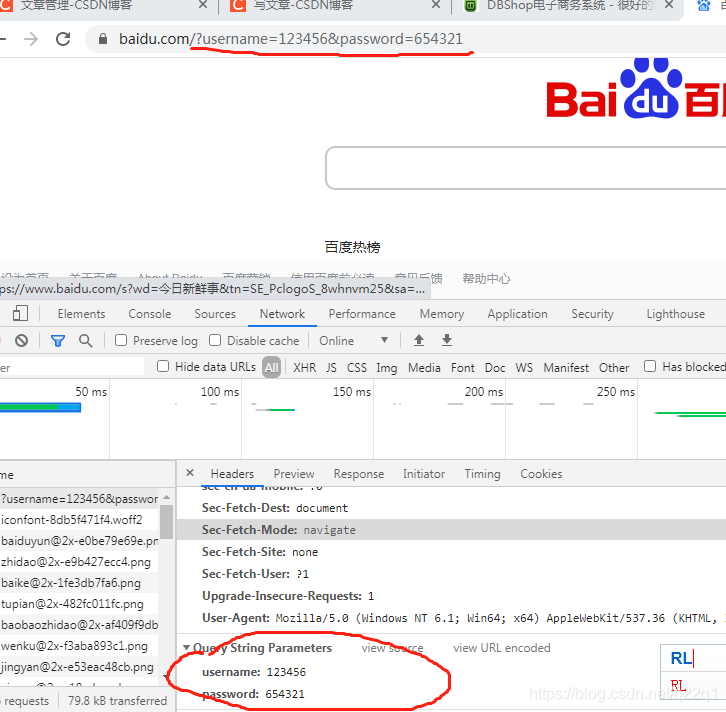
Task: Export HAR file with the download arrow
Action: coord(447,340)
